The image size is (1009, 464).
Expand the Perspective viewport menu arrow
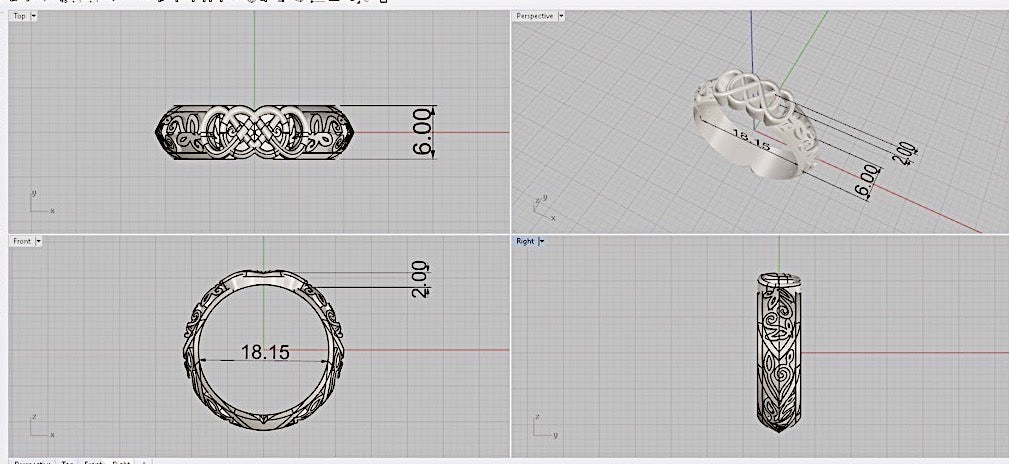click(561, 17)
